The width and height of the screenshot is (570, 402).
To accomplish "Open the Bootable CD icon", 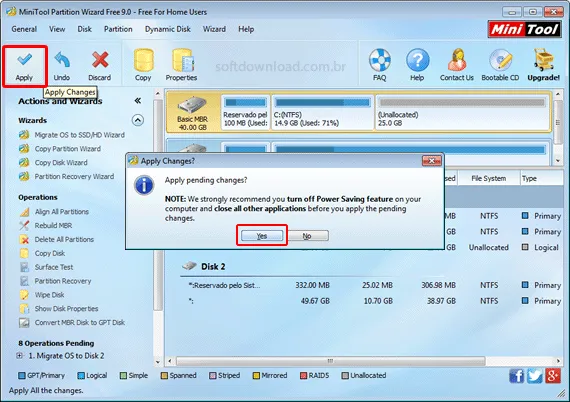I will [x=500, y=65].
